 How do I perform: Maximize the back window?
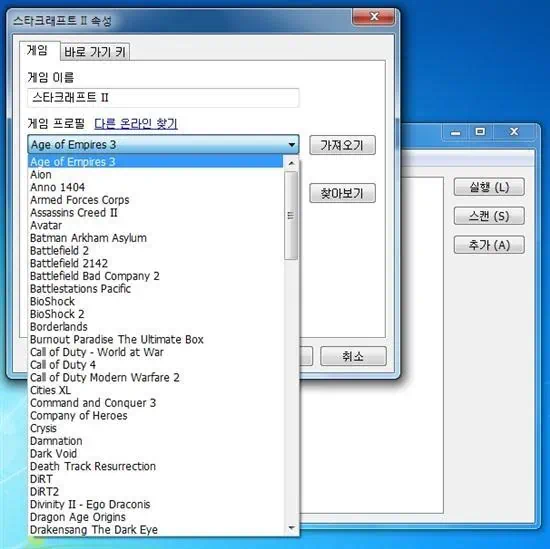click(480, 132)
